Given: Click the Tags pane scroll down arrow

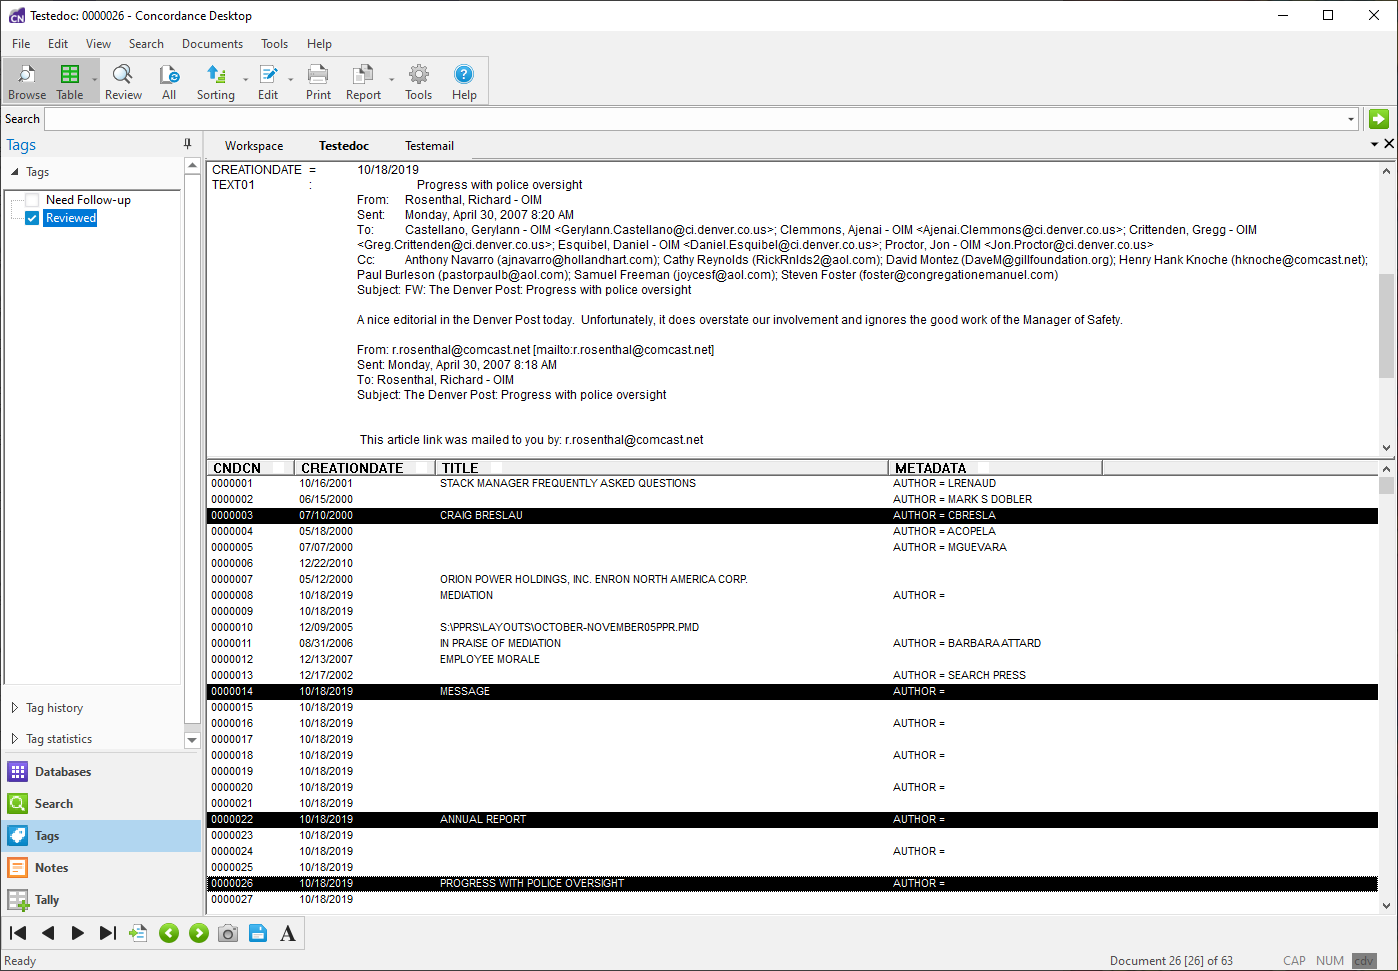Looking at the screenshot, I should (x=193, y=740).
